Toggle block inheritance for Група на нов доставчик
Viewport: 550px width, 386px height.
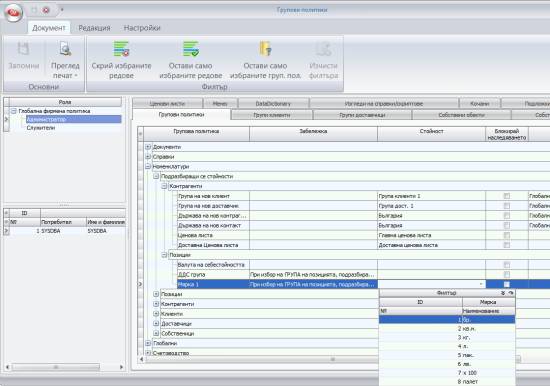[x=507, y=206]
